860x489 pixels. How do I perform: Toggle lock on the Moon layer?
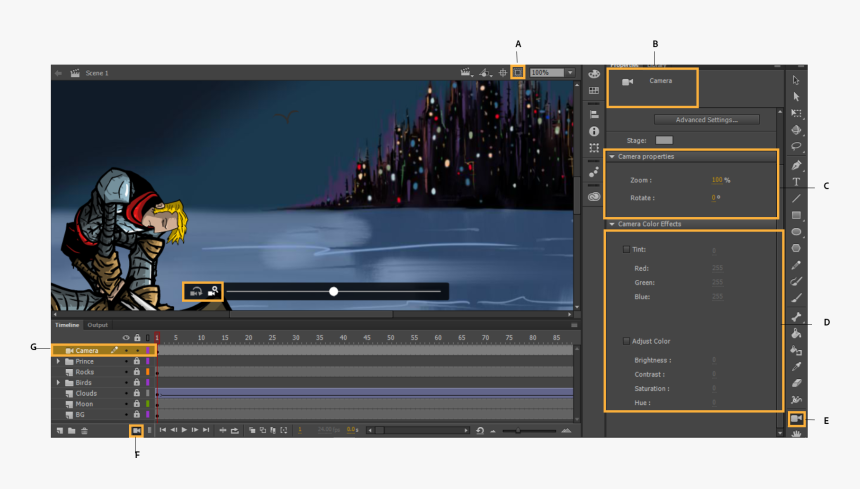[137, 403]
